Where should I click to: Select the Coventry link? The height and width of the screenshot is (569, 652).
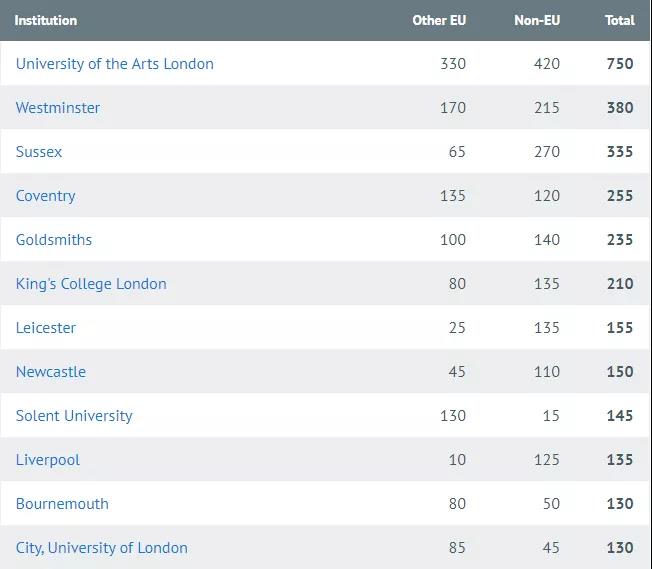[x=46, y=196]
